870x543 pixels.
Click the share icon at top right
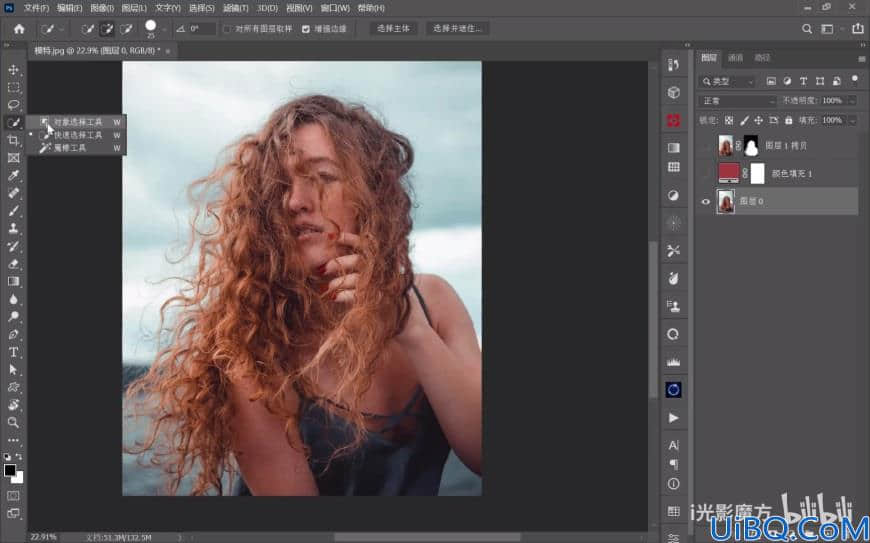858,29
